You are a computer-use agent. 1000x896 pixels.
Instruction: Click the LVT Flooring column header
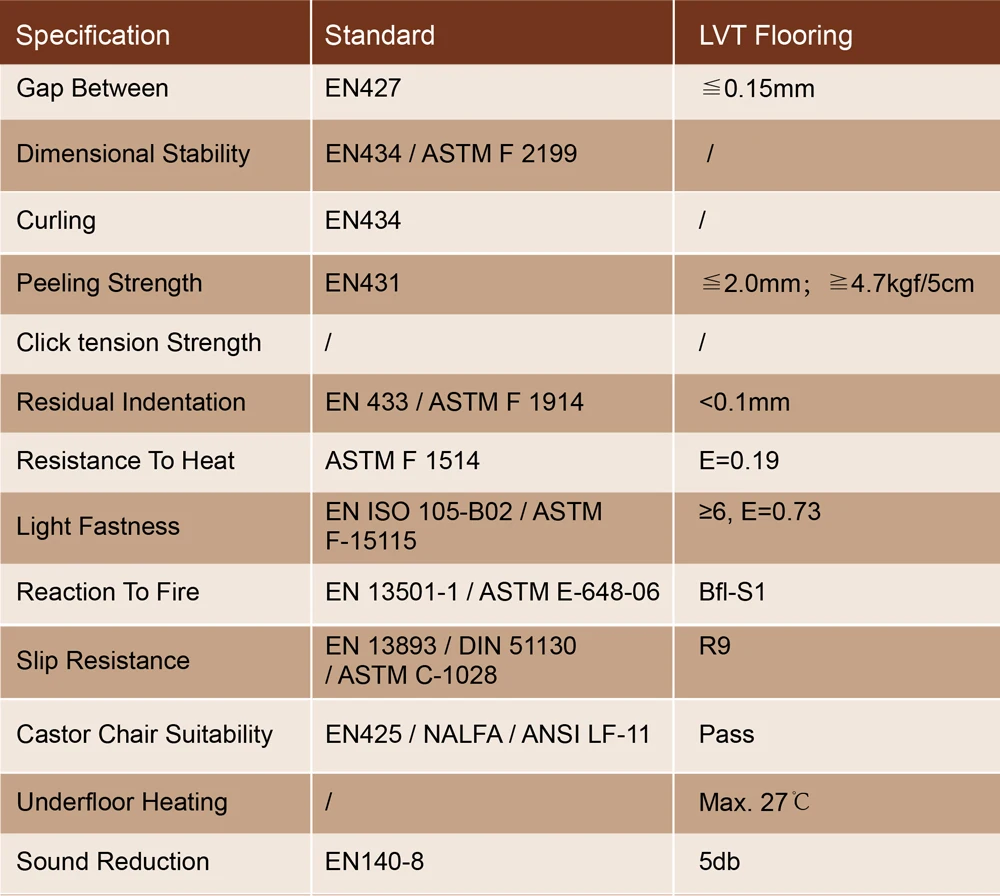point(776,36)
